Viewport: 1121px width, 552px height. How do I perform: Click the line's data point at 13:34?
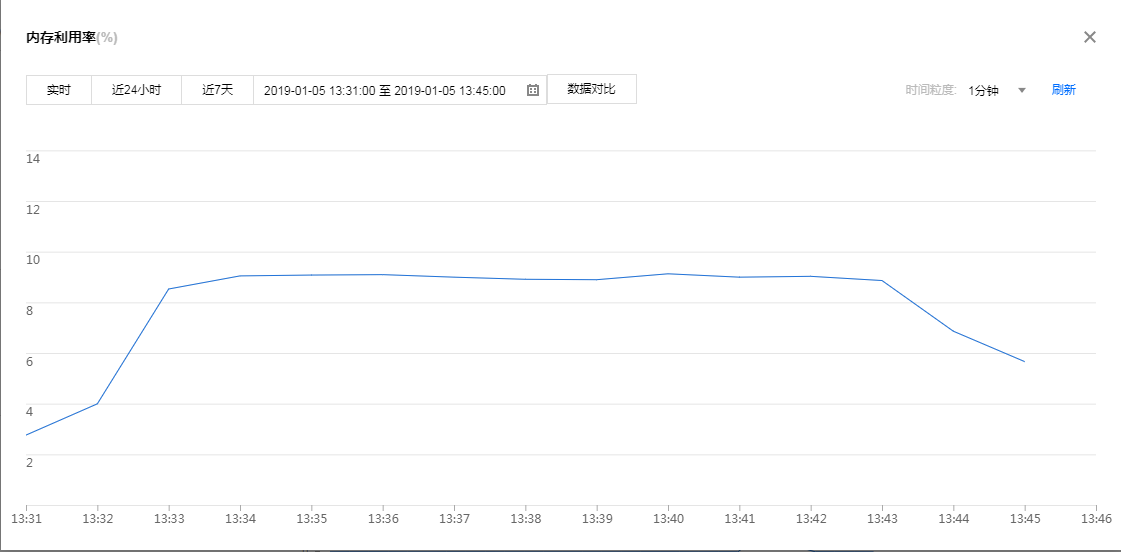click(x=240, y=276)
